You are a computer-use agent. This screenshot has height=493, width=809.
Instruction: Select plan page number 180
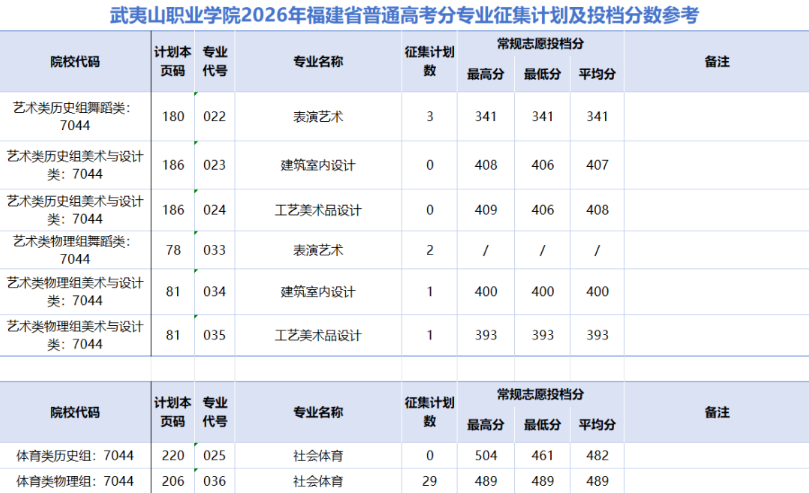(x=173, y=117)
